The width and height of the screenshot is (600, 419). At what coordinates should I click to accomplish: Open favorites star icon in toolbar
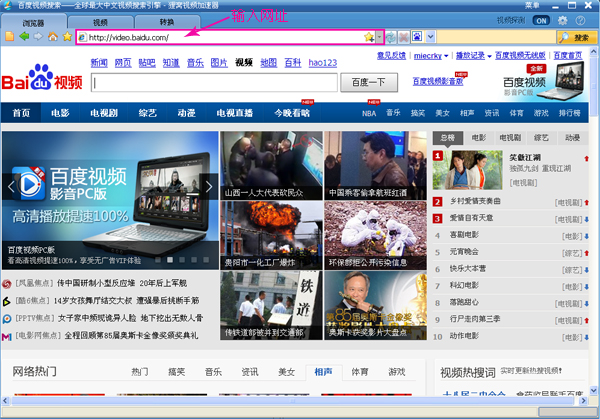(67, 37)
